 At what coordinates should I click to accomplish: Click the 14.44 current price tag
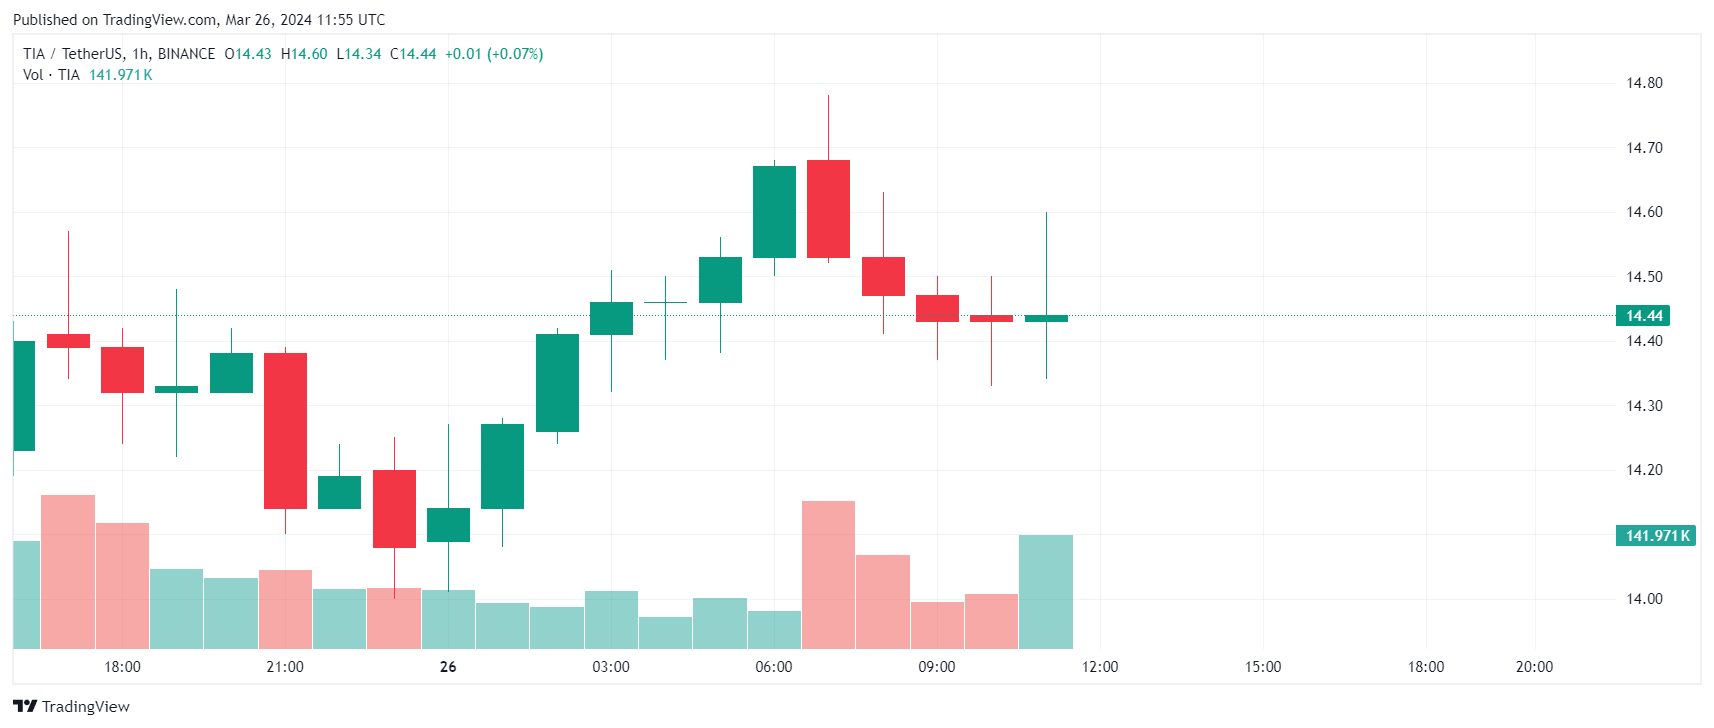click(1643, 316)
